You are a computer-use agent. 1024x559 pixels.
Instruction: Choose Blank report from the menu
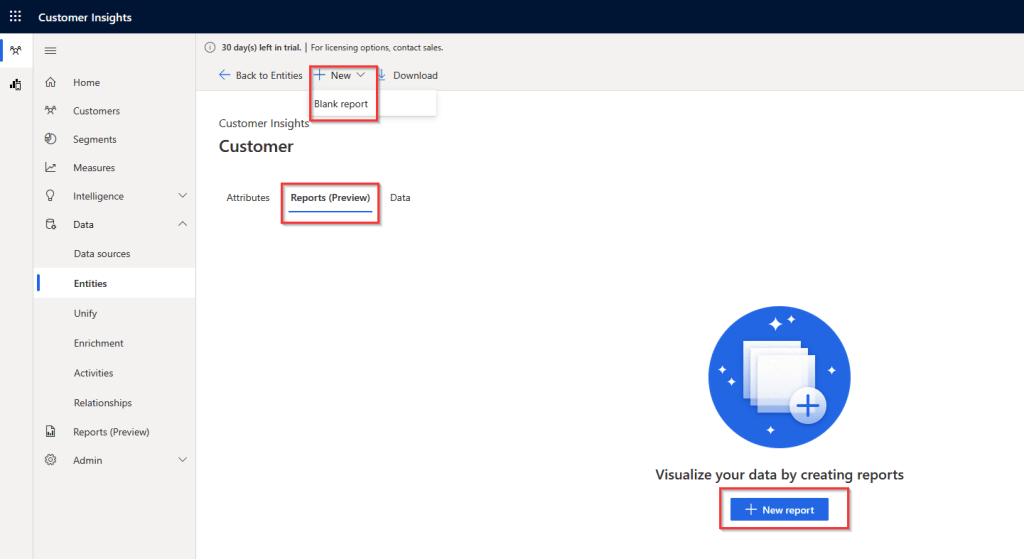(341, 104)
